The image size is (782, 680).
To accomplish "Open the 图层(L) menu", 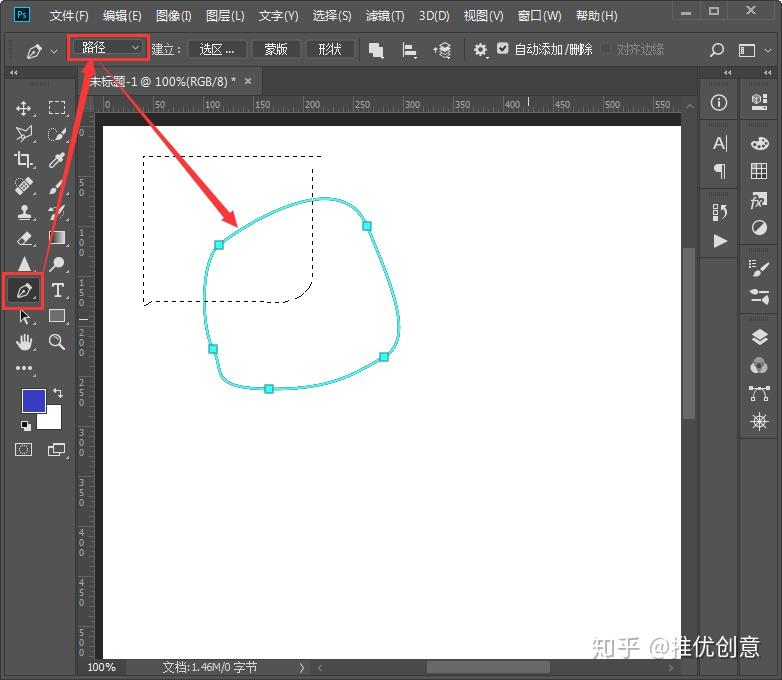I will (x=225, y=16).
